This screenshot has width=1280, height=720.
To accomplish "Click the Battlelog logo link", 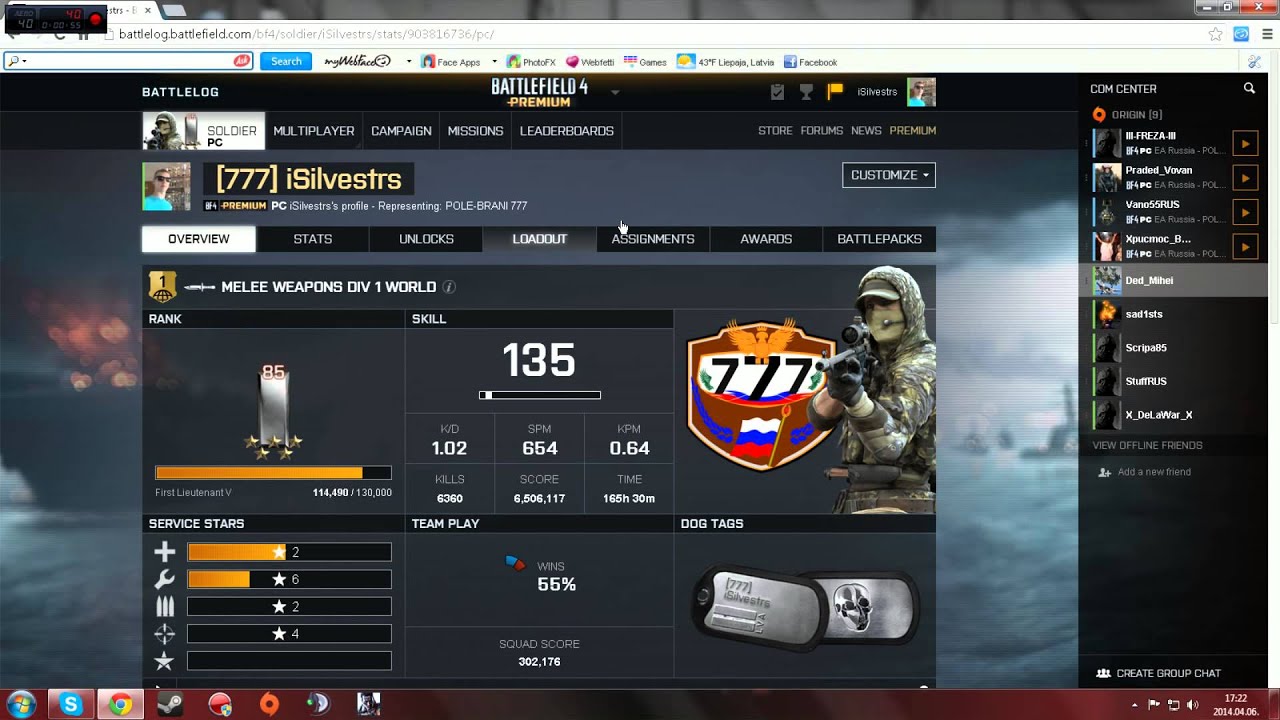I will tap(180, 92).
